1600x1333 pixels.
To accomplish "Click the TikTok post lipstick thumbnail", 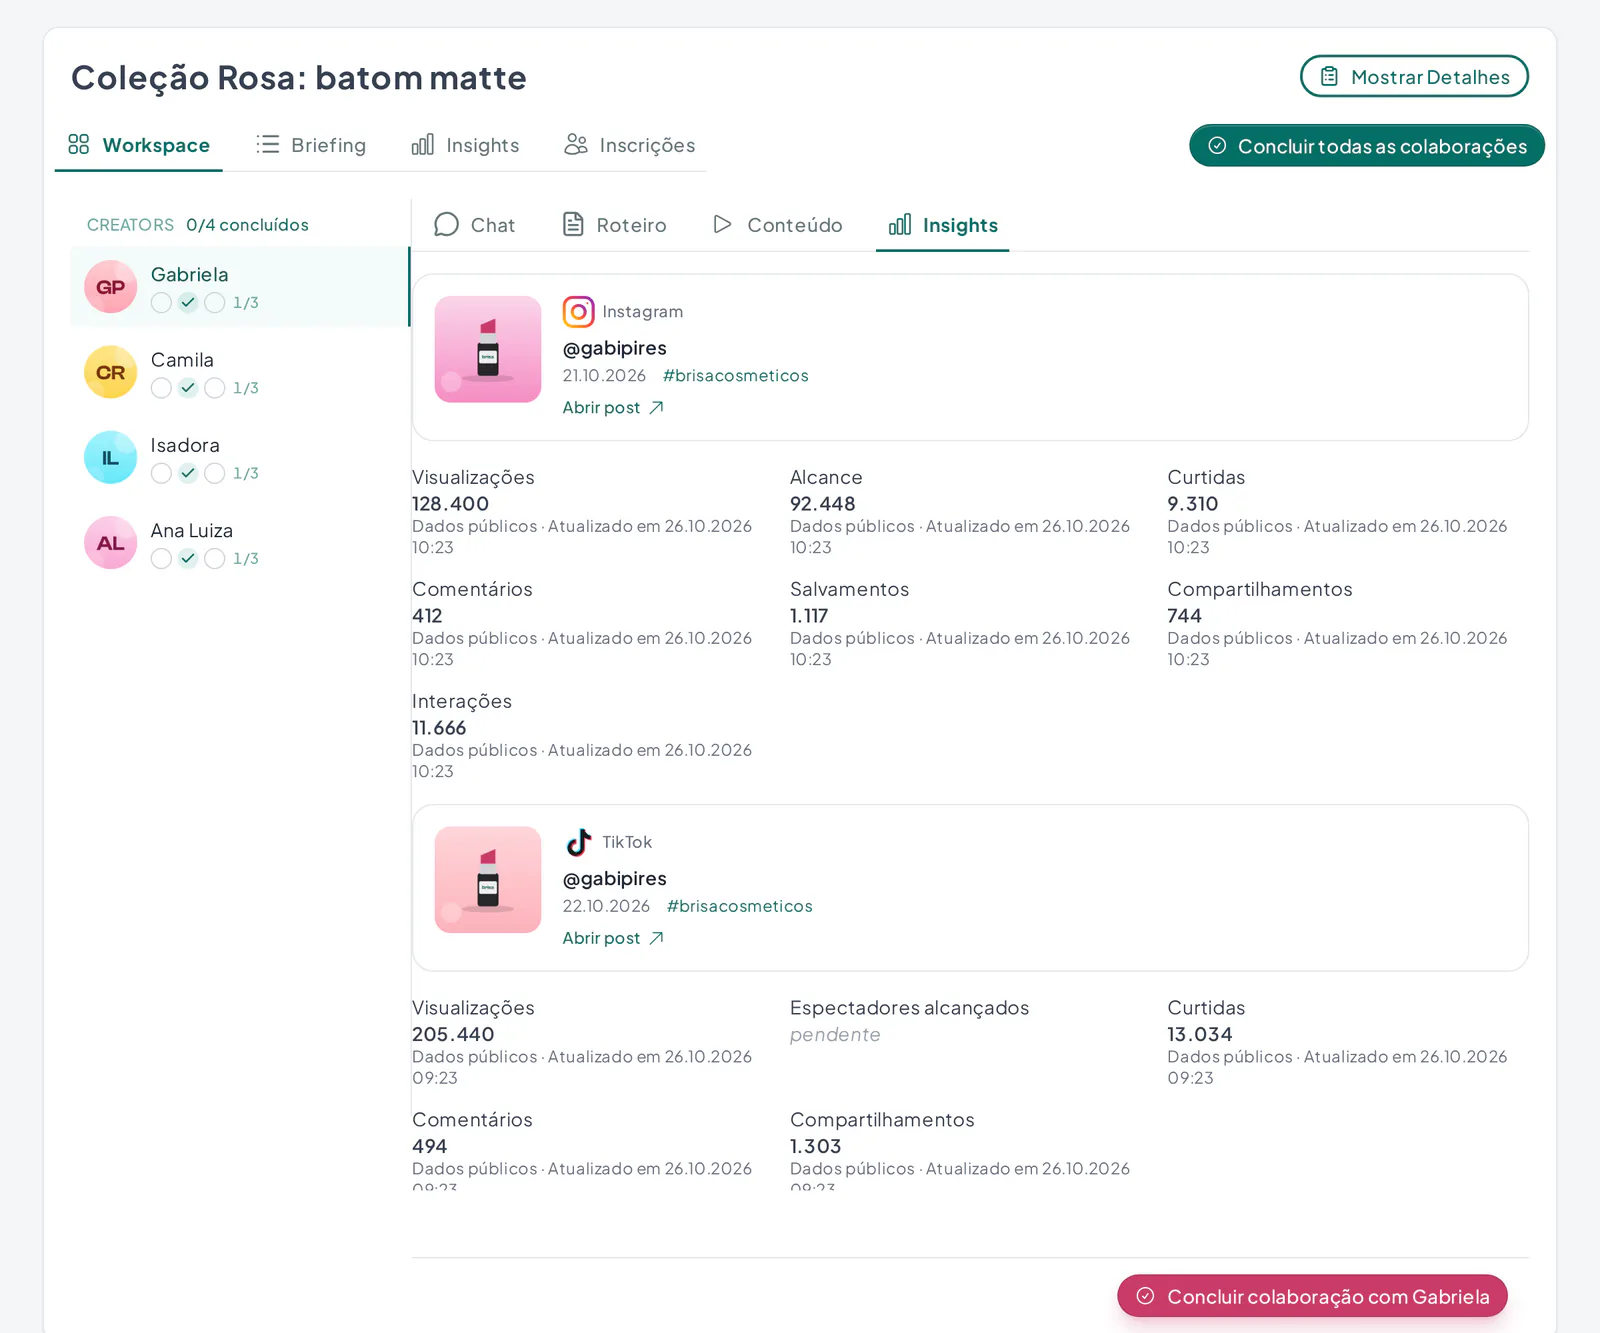I will pyautogui.click(x=488, y=880).
